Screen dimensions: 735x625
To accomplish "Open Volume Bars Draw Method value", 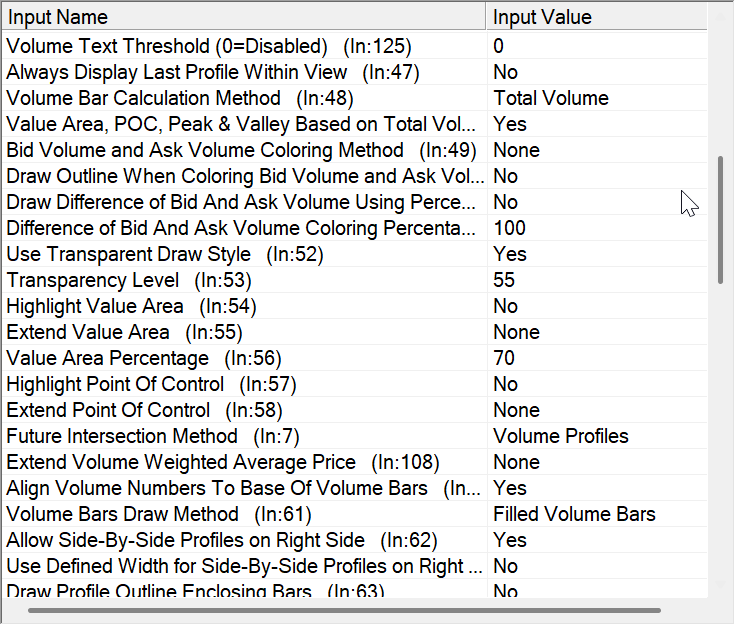I will tap(597, 514).
